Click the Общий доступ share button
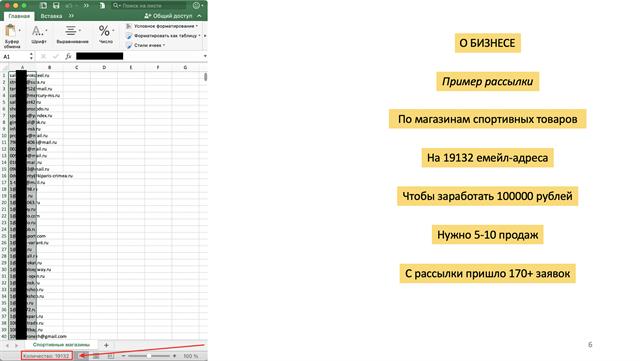This screenshot has width=640, height=361. point(168,16)
